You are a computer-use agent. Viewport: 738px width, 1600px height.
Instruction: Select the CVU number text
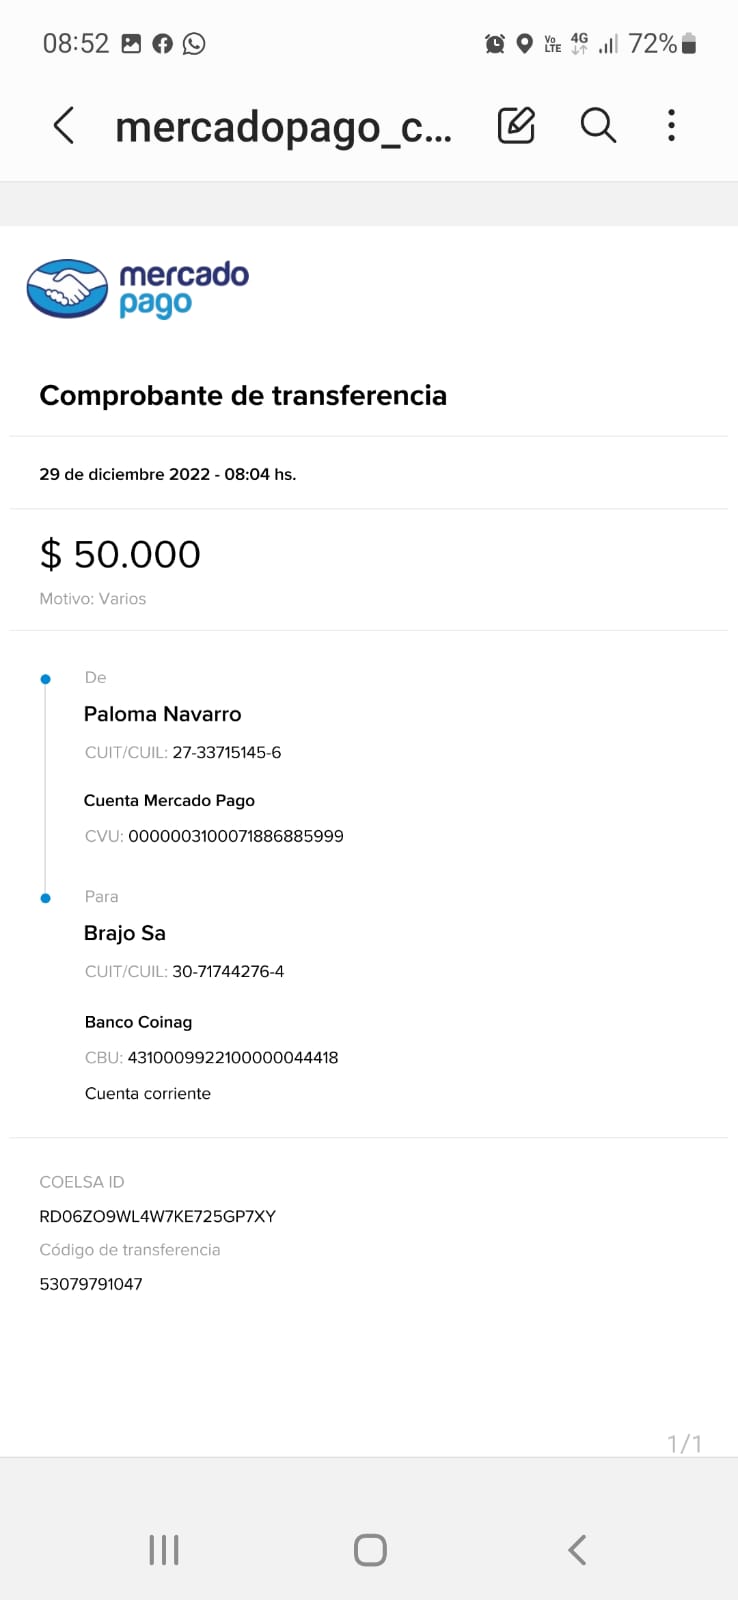pyautogui.click(x=236, y=836)
